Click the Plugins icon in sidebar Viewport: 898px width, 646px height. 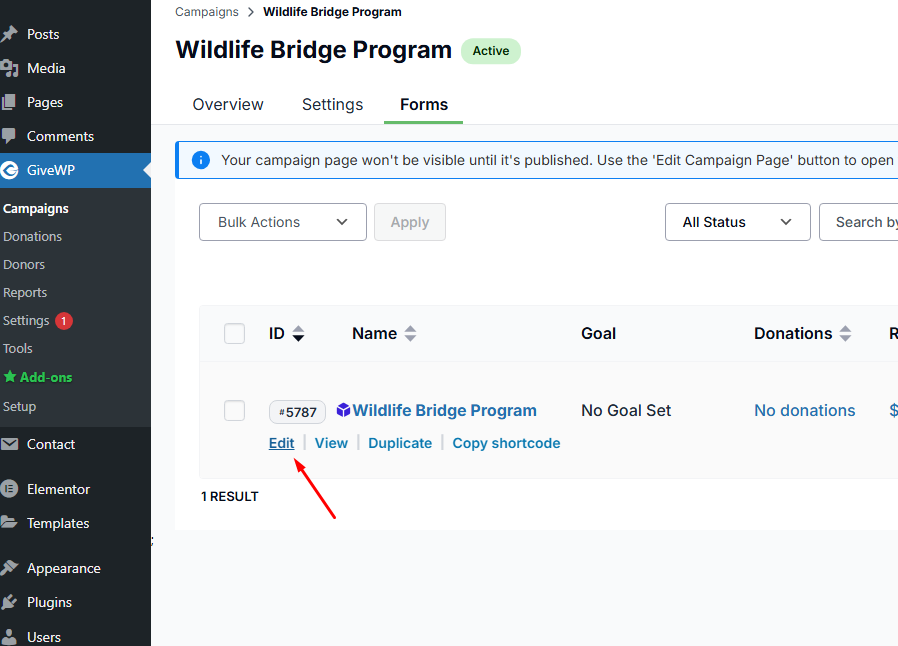click(10, 602)
